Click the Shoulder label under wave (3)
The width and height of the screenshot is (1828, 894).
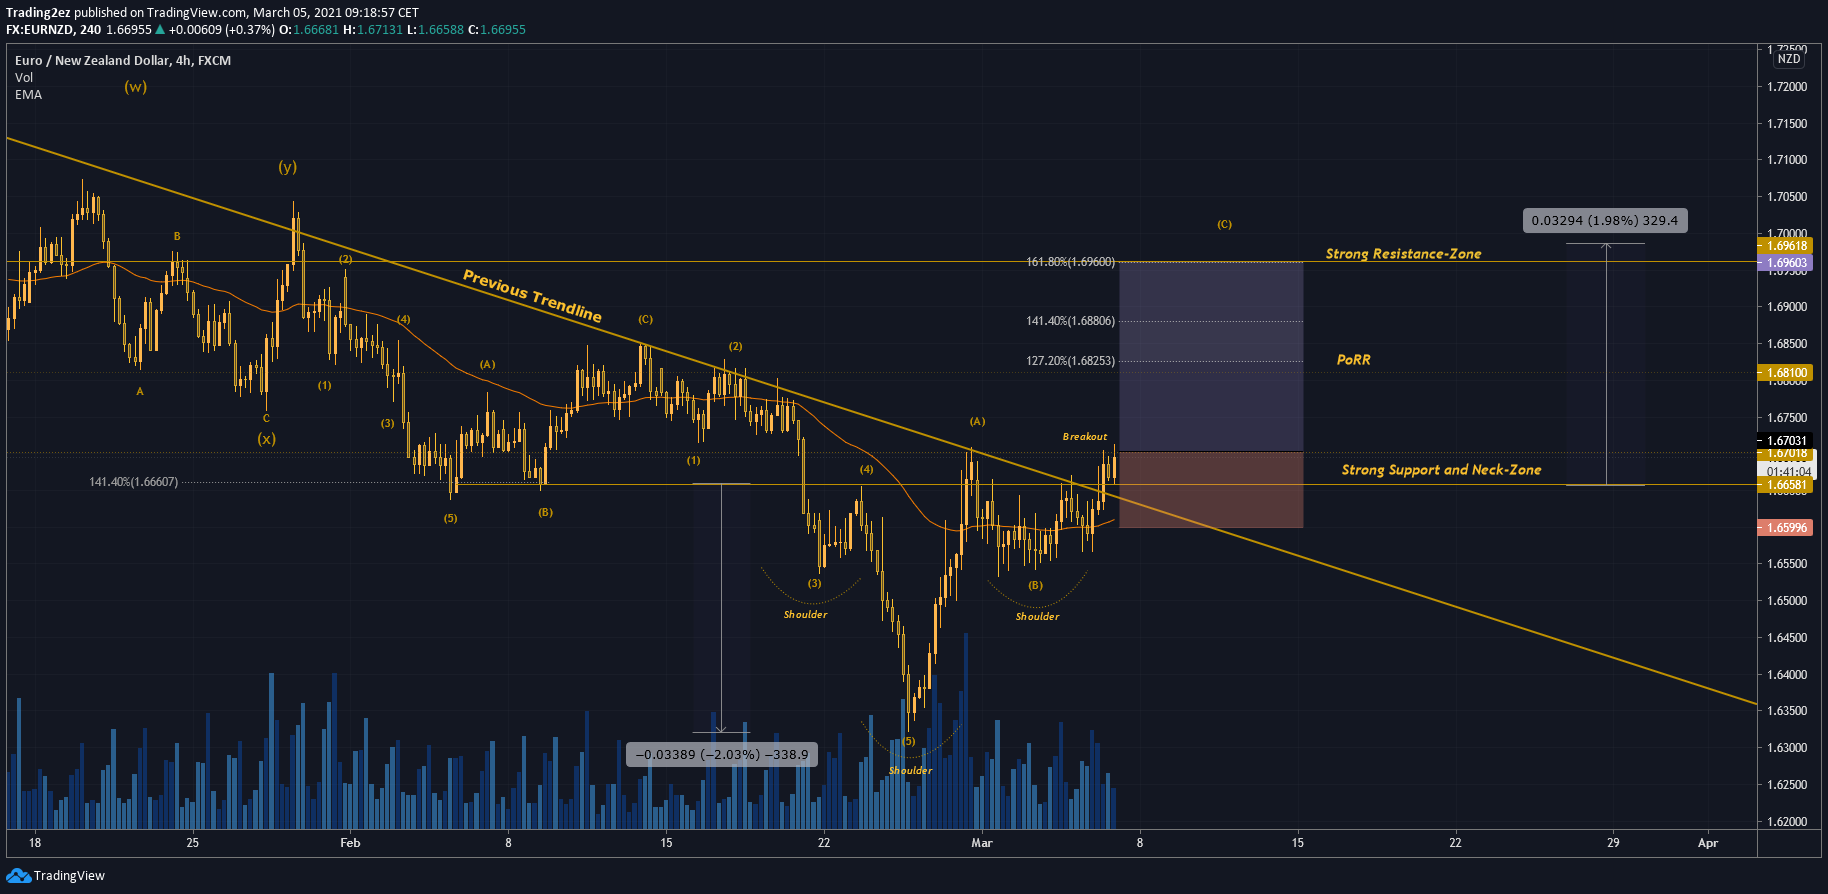click(x=805, y=615)
